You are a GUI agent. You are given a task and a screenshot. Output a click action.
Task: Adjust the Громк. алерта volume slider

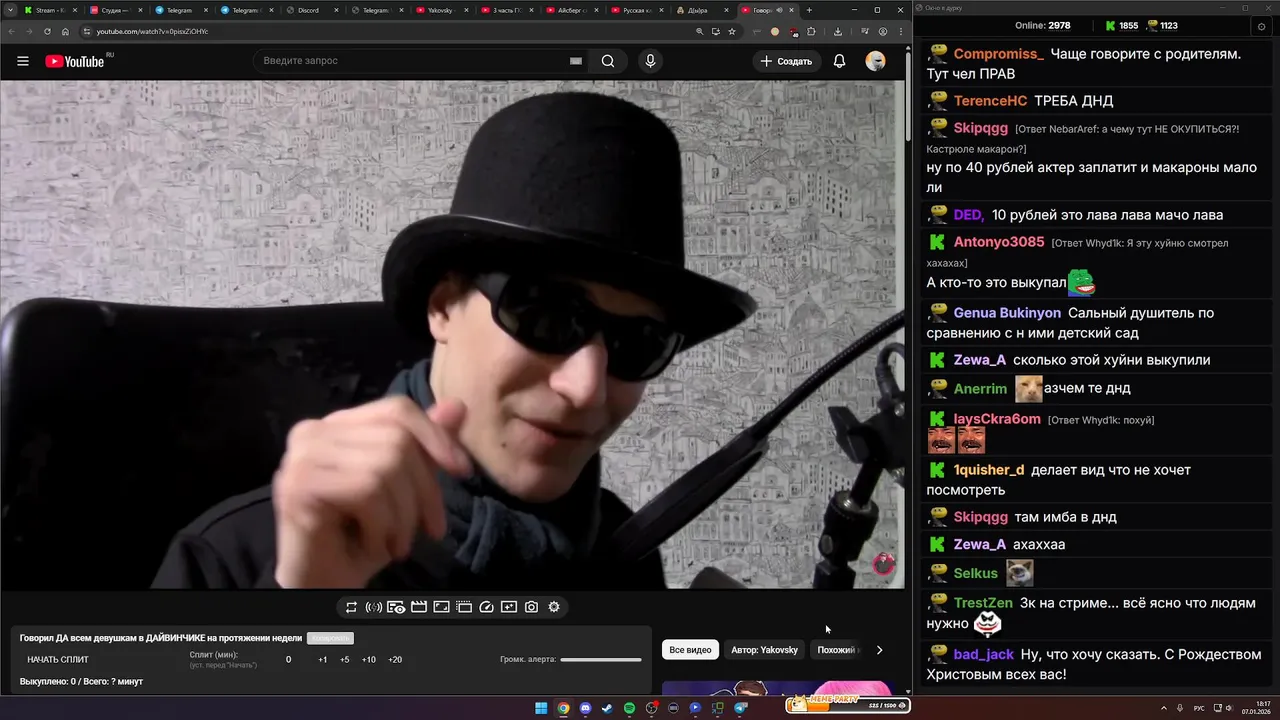(601, 660)
